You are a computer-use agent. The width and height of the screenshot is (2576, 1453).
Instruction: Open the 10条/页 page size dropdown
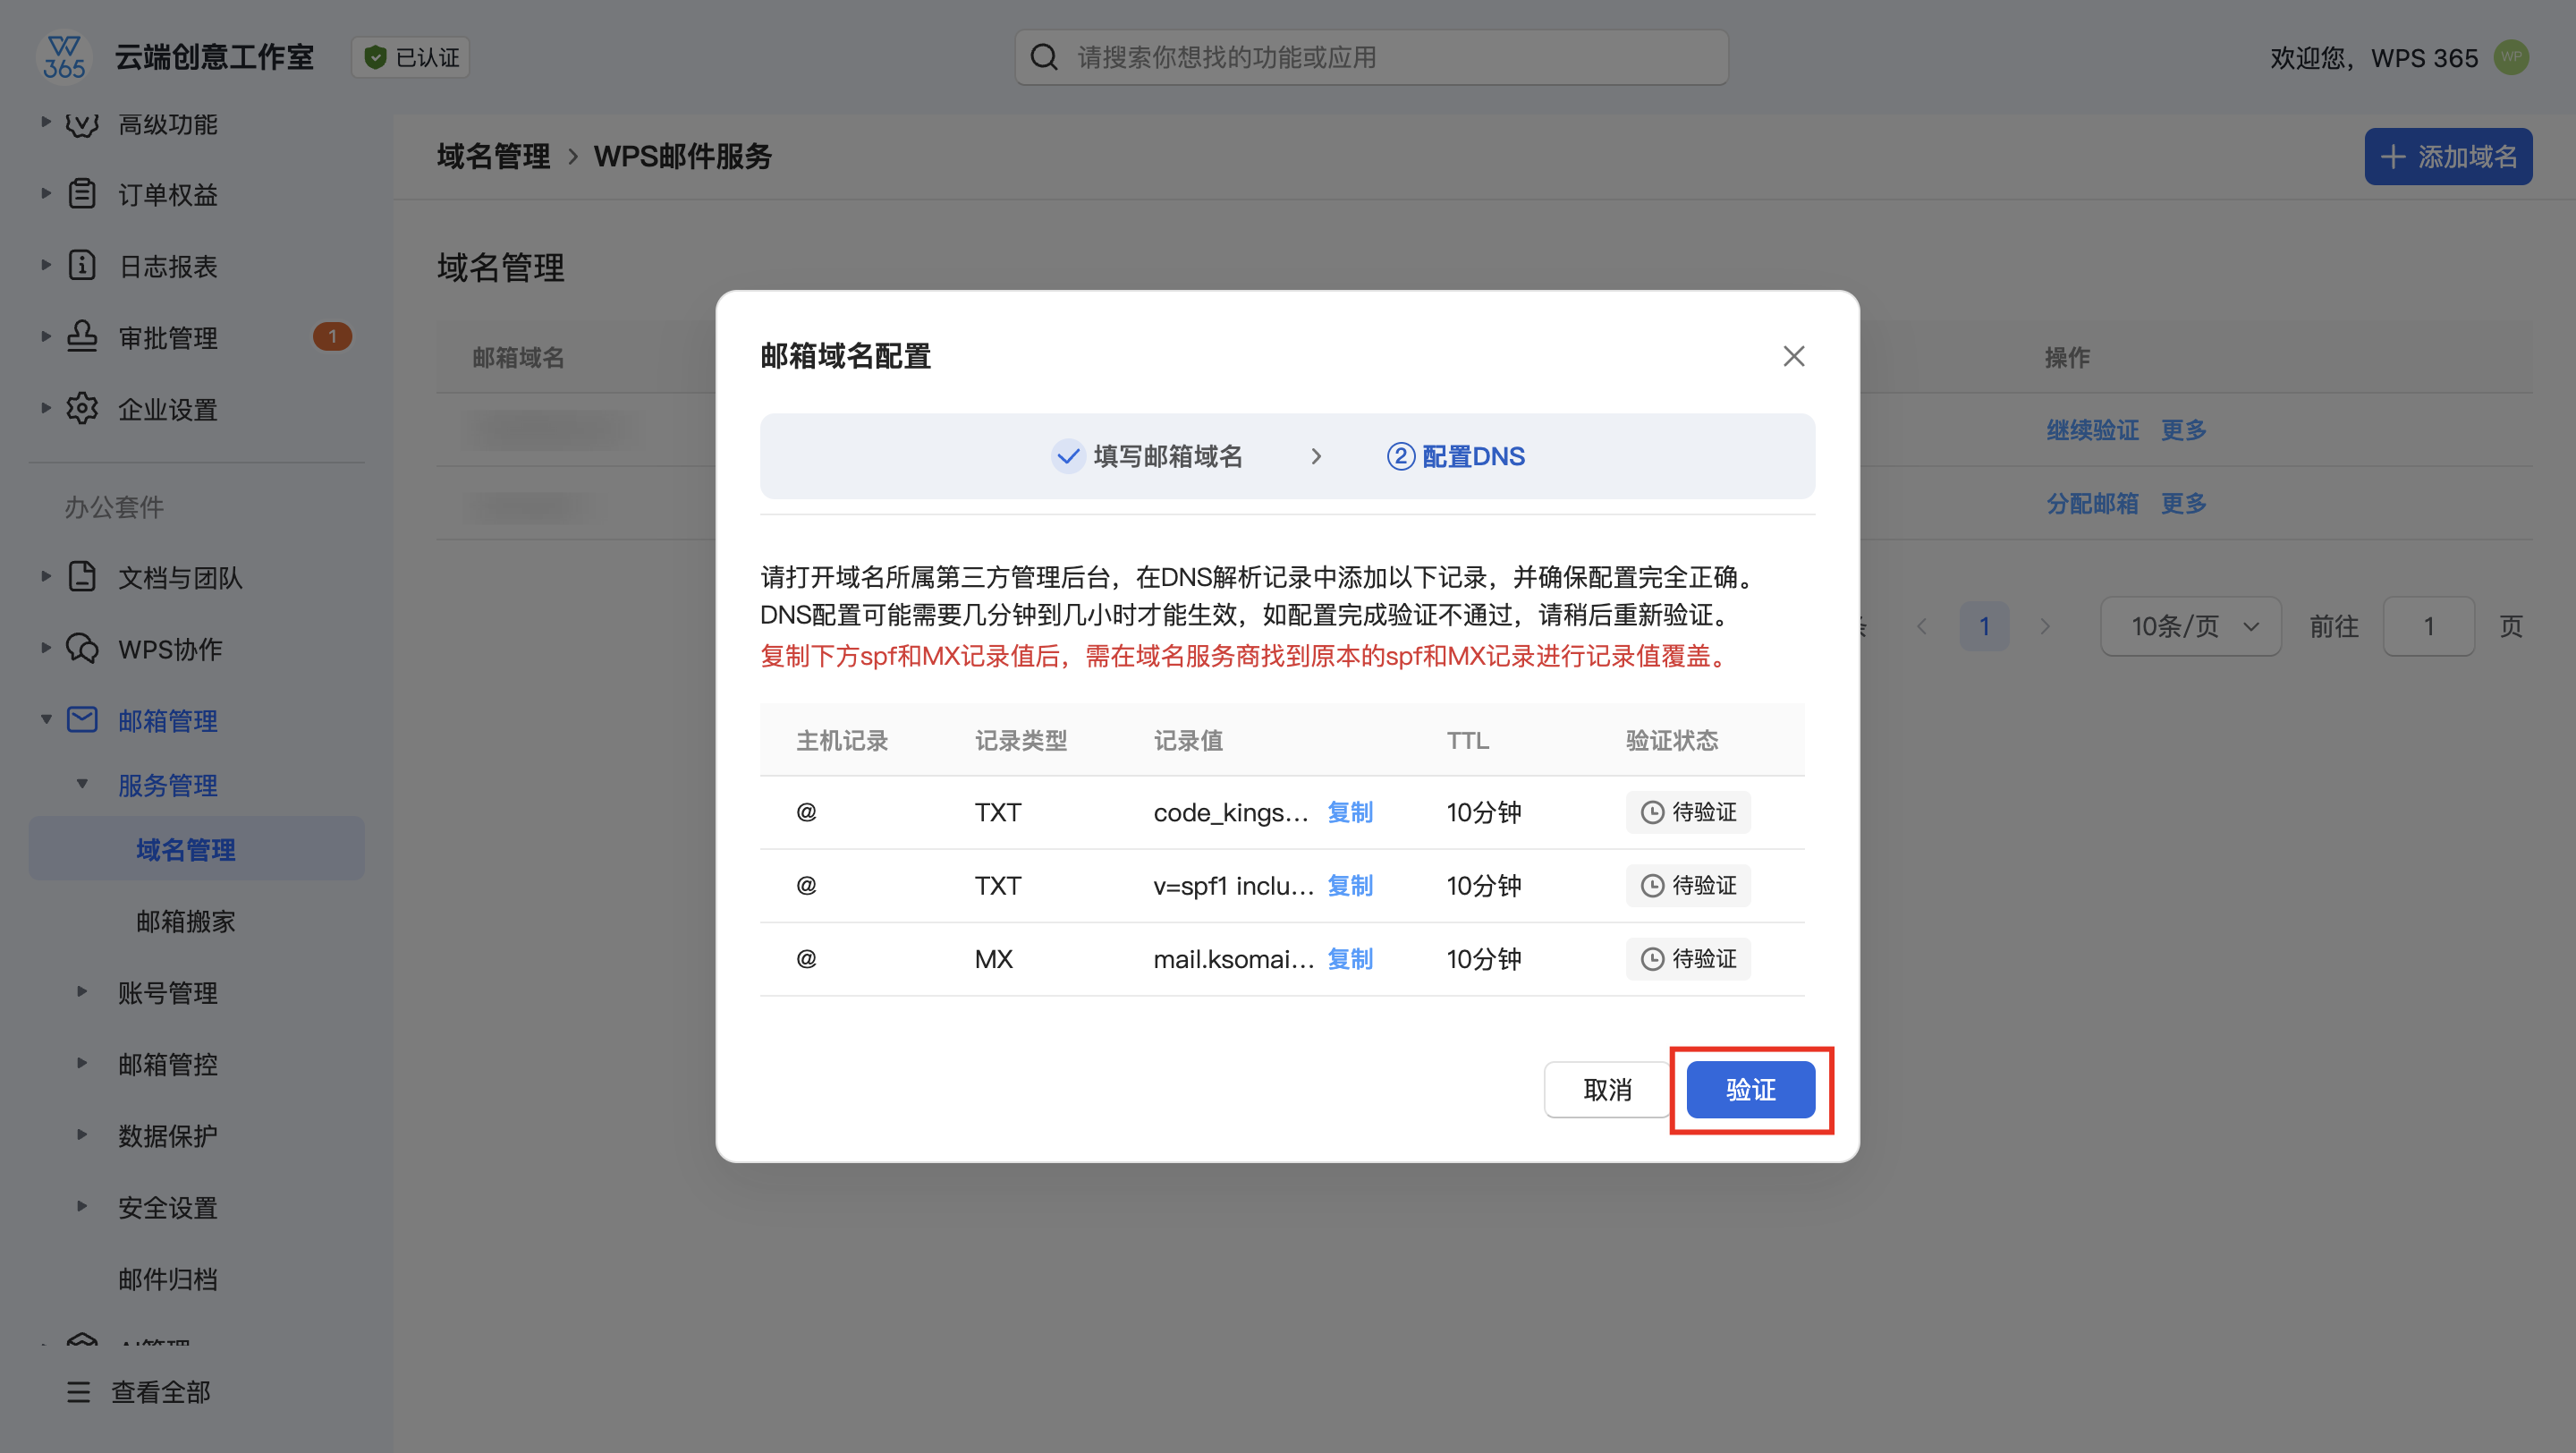point(2190,626)
